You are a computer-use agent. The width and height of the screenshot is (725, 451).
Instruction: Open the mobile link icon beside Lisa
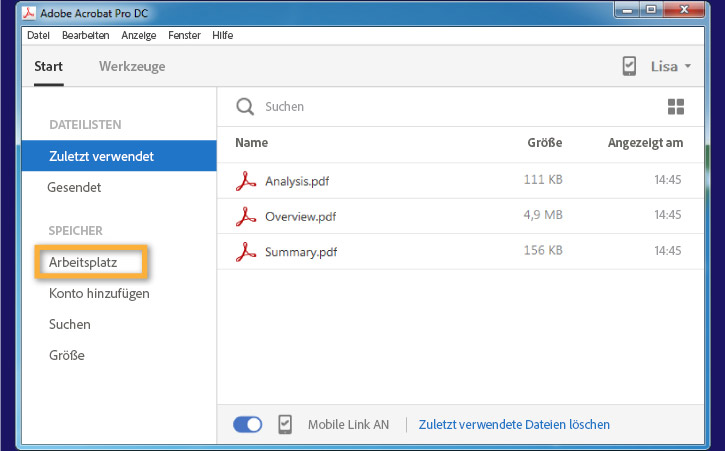[x=629, y=66]
